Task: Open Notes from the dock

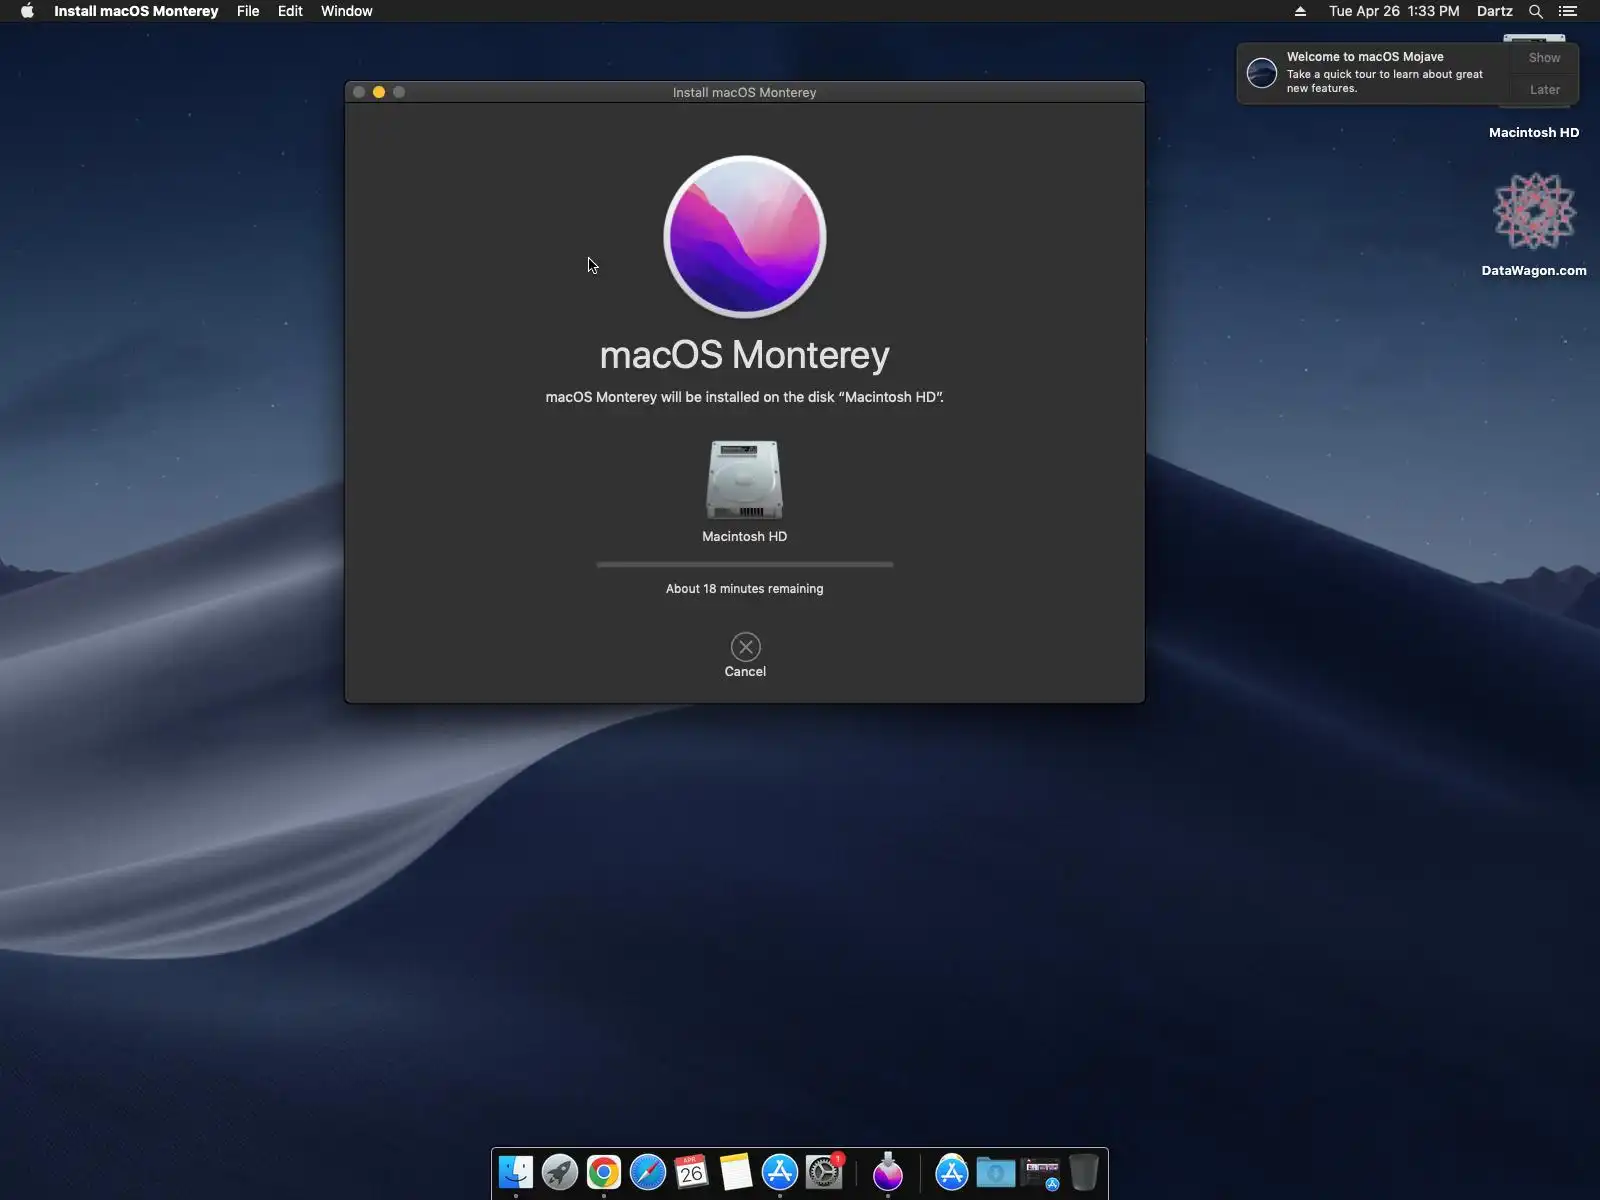Action: (736, 1172)
